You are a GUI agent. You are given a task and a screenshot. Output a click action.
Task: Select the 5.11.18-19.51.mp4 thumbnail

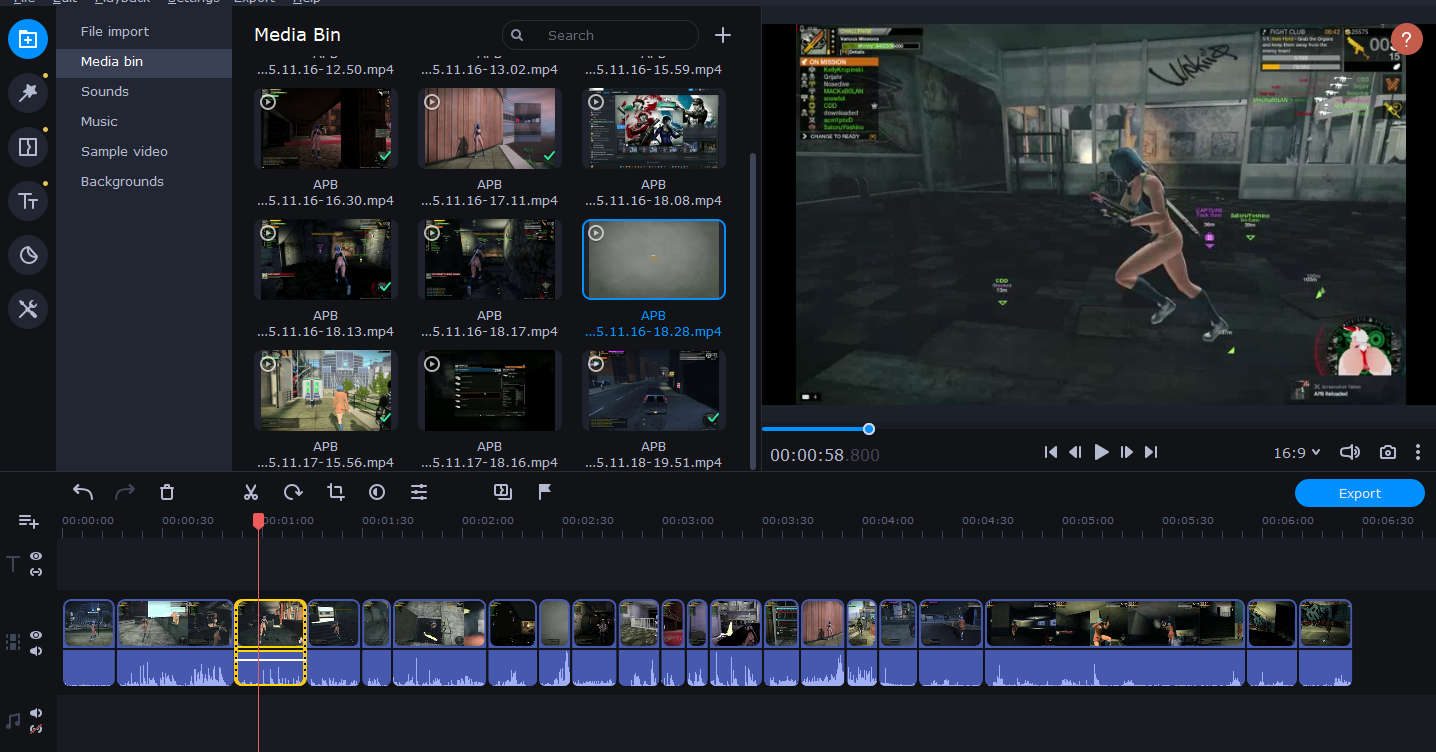tap(653, 390)
